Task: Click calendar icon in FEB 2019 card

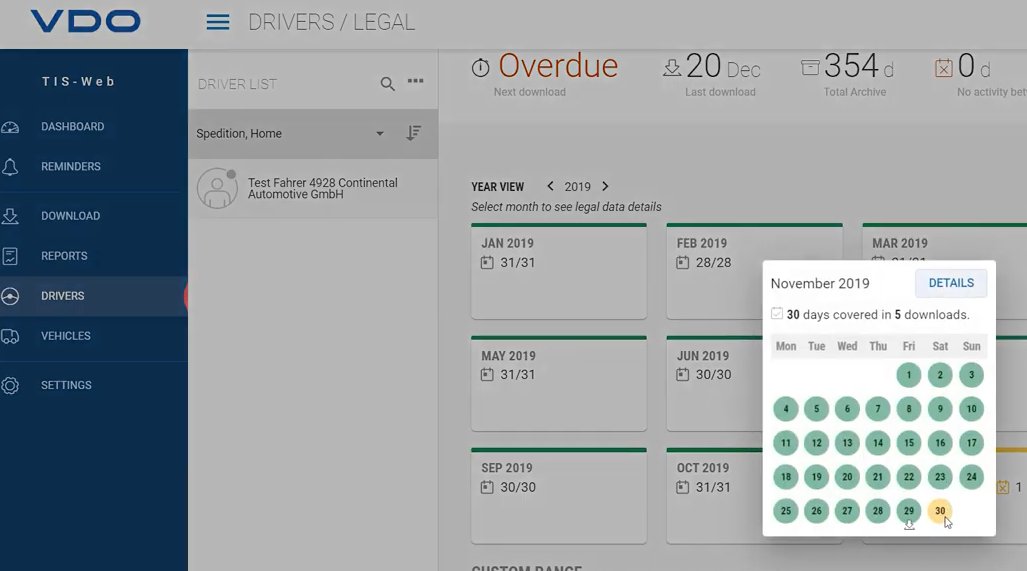Action: 682,263
